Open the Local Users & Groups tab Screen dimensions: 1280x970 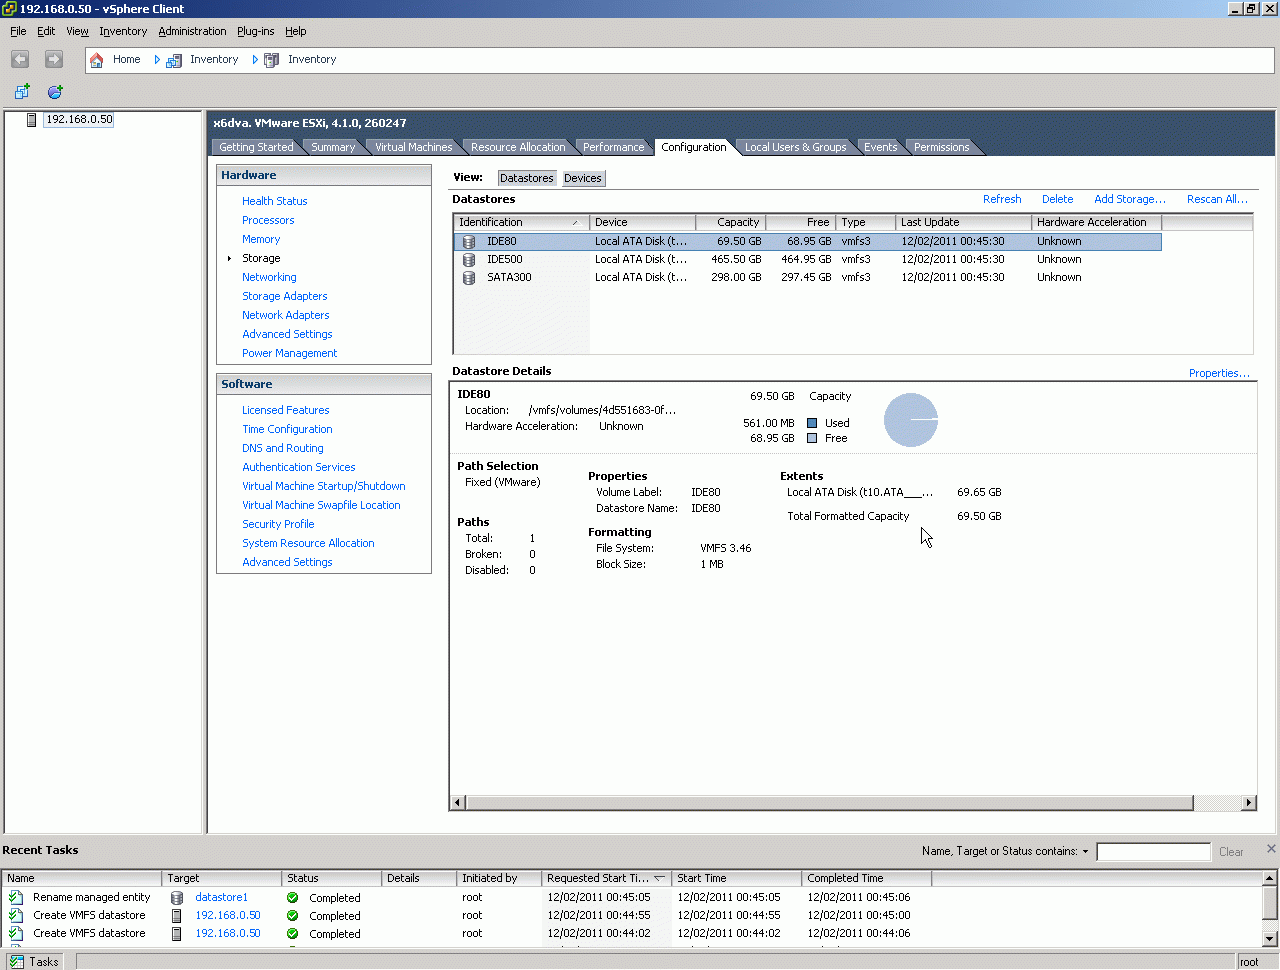795,147
